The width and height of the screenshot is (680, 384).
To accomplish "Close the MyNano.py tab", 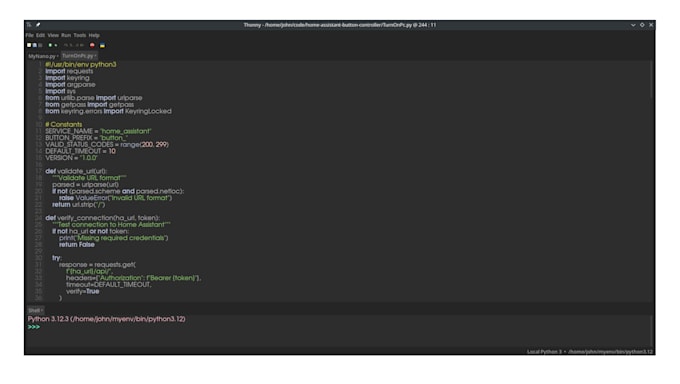I will 57,56.
